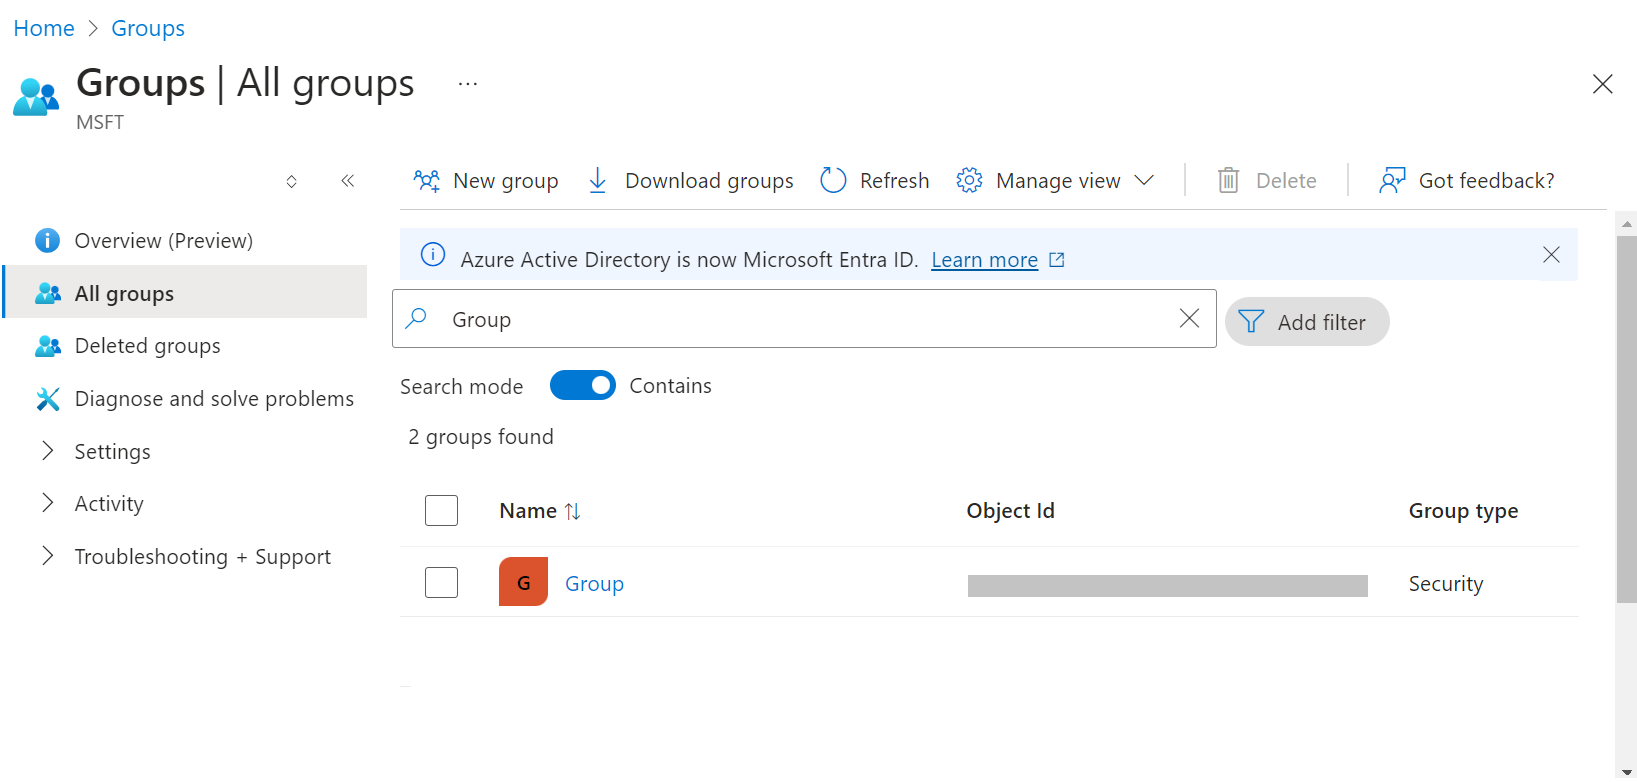The height and width of the screenshot is (782, 1637).
Task: Collapse the sidebar with double-chevron icon
Action: [347, 181]
